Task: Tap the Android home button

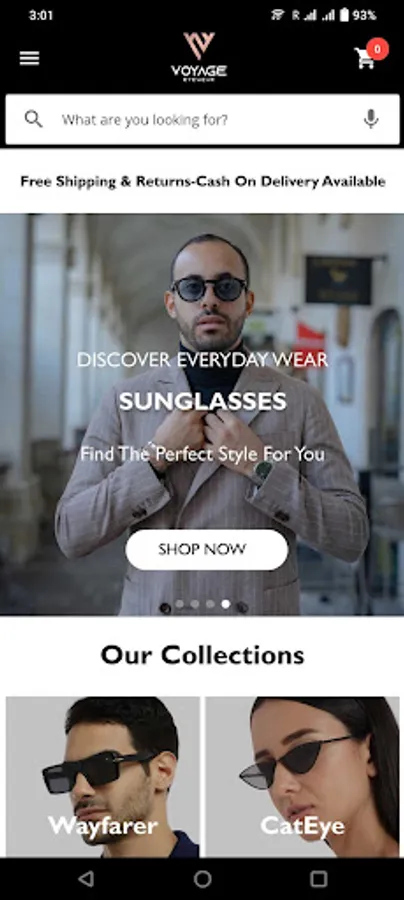Action: click(x=202, y=879)
